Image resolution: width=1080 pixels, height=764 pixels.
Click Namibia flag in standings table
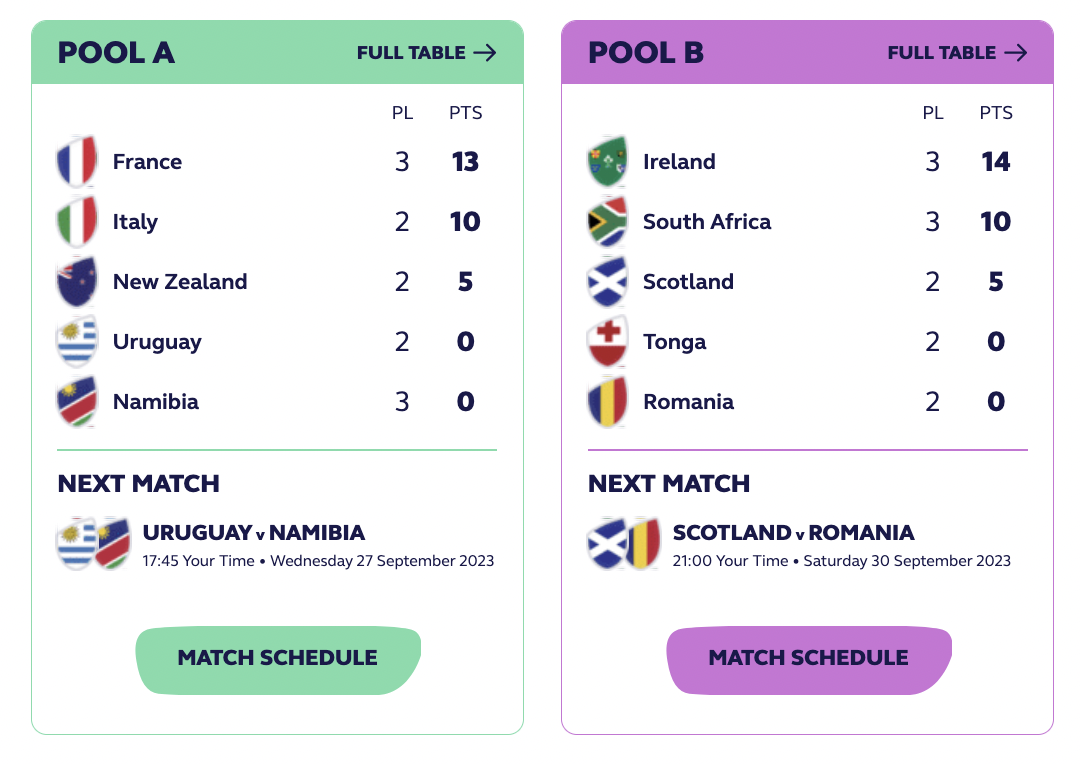pos(76,402)
